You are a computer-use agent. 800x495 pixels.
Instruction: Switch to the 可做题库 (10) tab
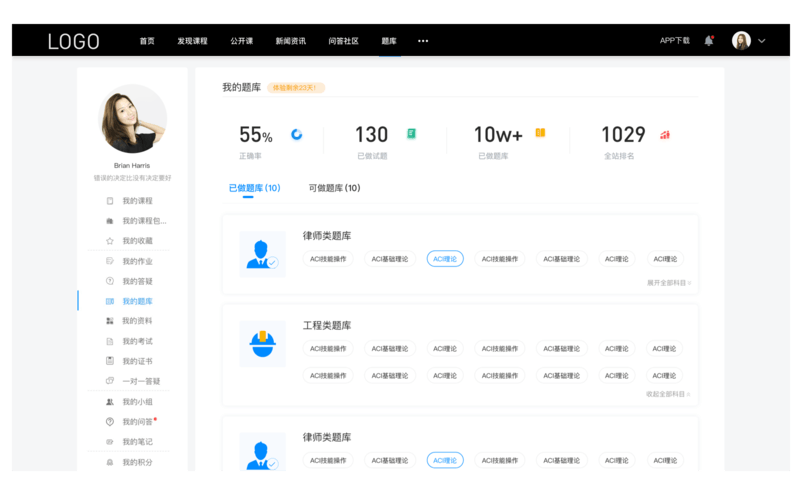[x=334, y=188]
